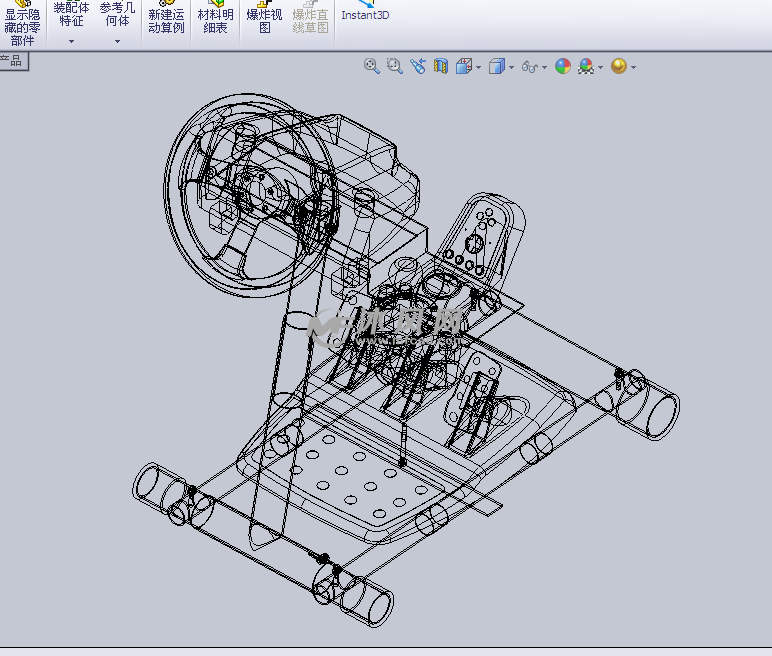Click the Hide/Show Items glasses icon
Screen dimensions: 772x656
530,66
